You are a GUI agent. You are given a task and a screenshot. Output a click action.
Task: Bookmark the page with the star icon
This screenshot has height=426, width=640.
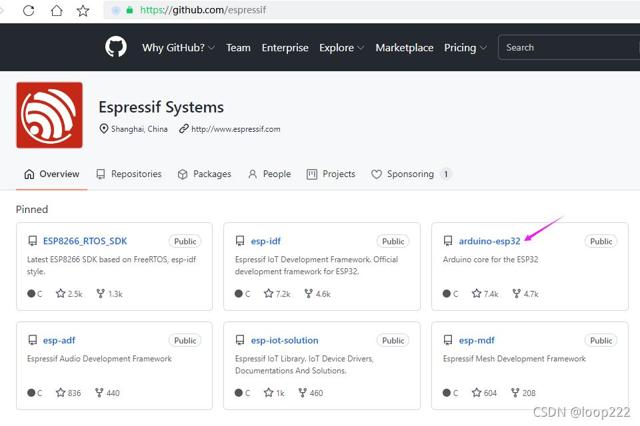tap(83, 10)
